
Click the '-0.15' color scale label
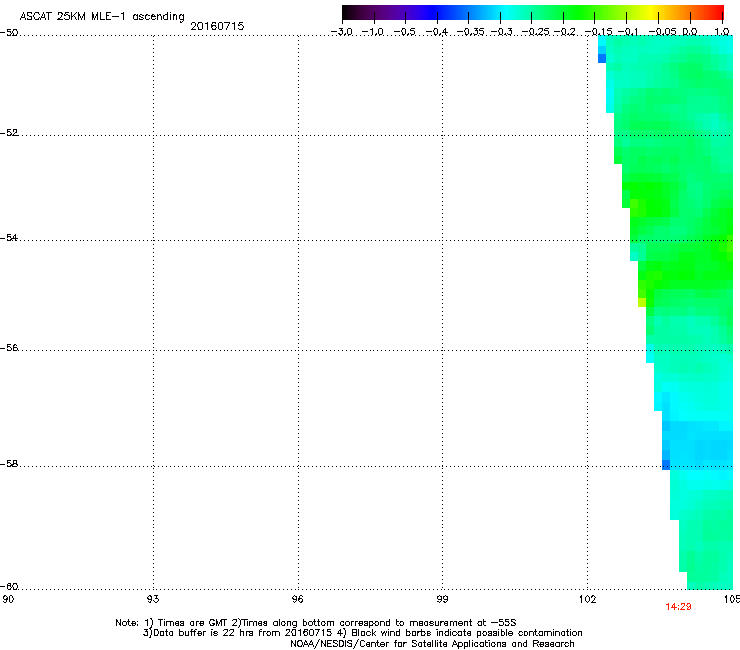[598, 32]
